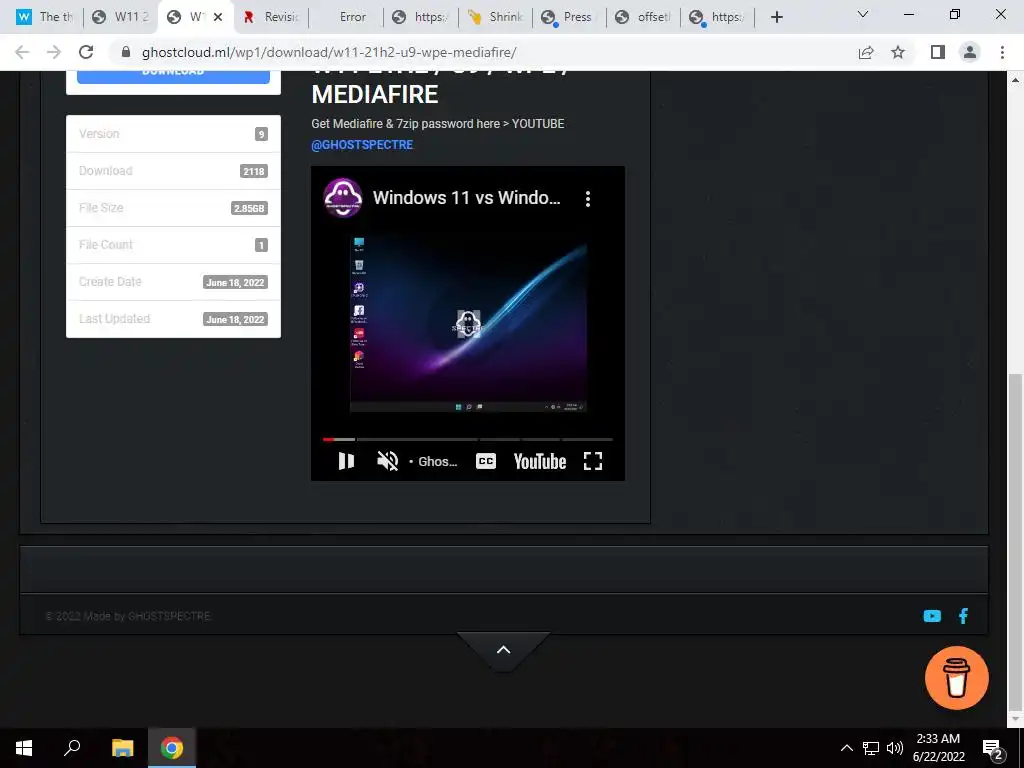Seek using the video progress bar

click(x=468, y=440)
